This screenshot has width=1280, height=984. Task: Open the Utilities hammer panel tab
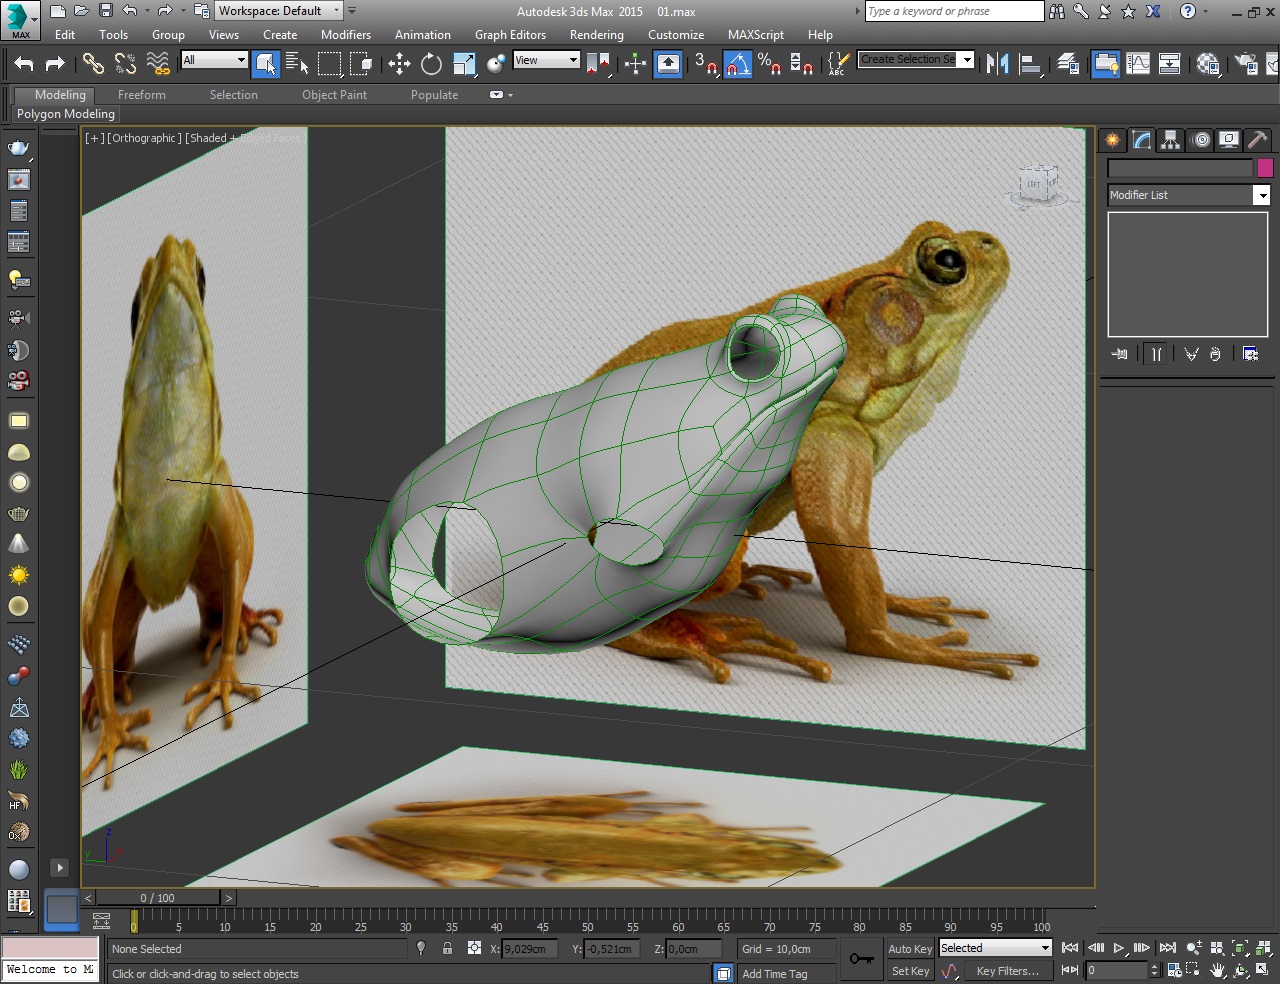[x=1258, y=140]
